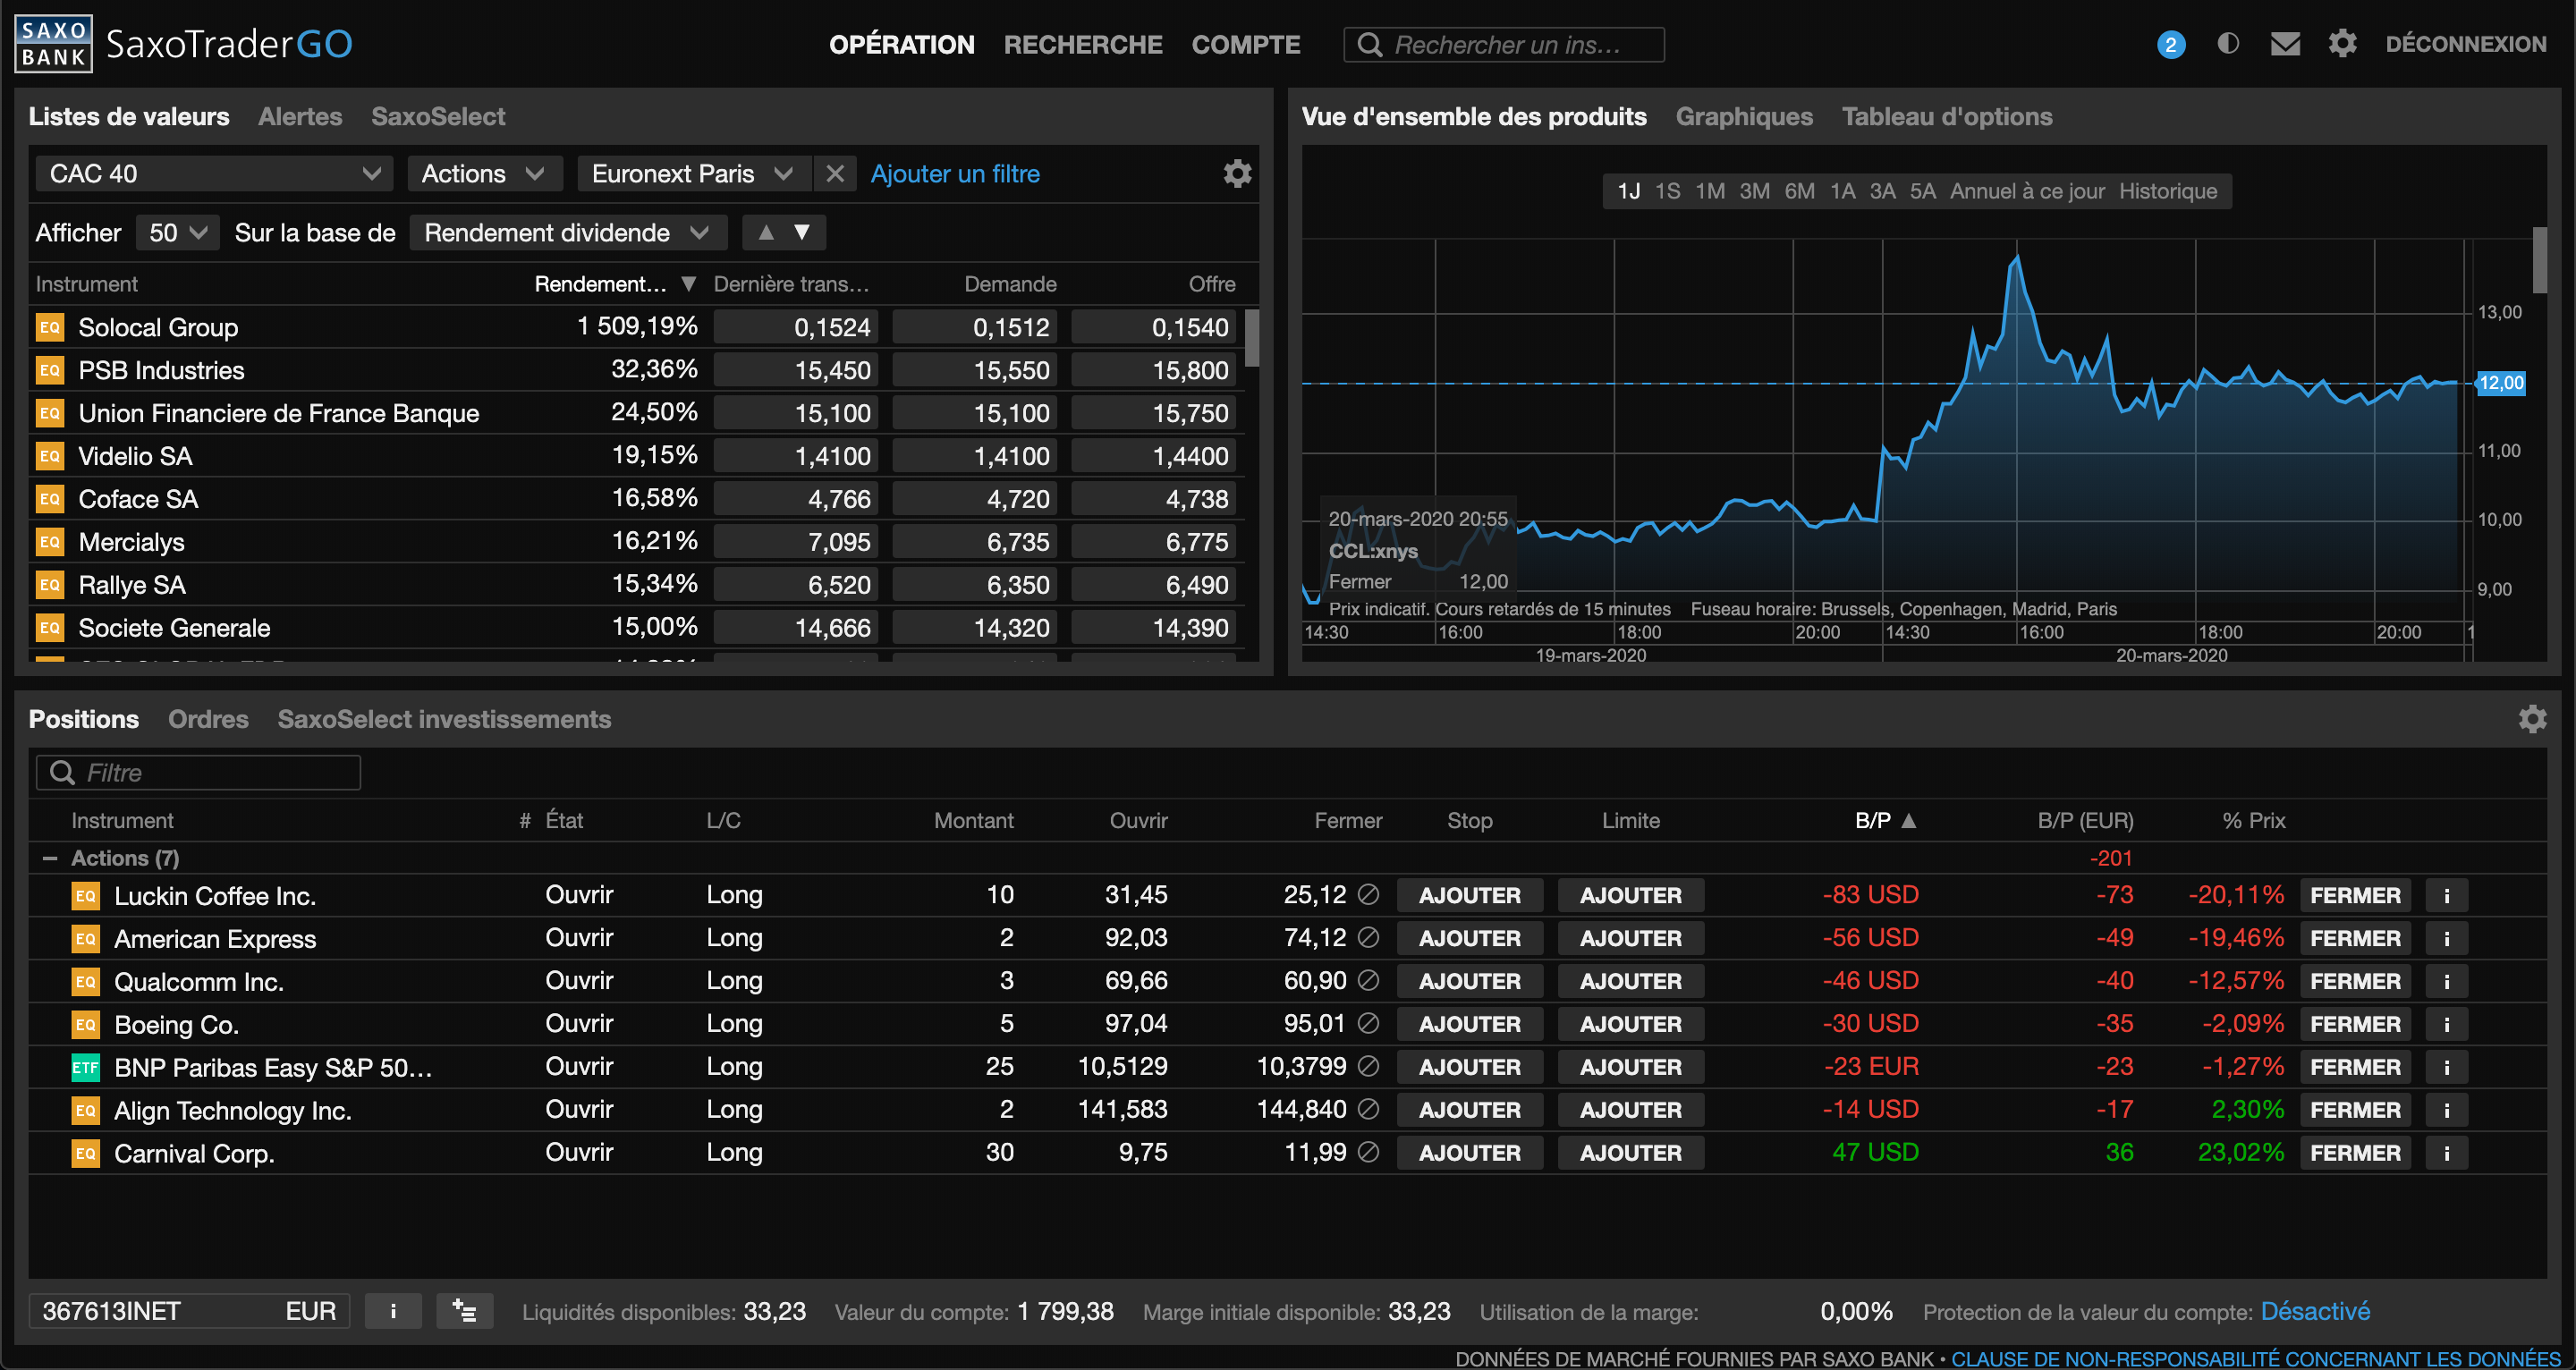
Task: Open the account selector 367613INET EUR
Action: 190,1311
